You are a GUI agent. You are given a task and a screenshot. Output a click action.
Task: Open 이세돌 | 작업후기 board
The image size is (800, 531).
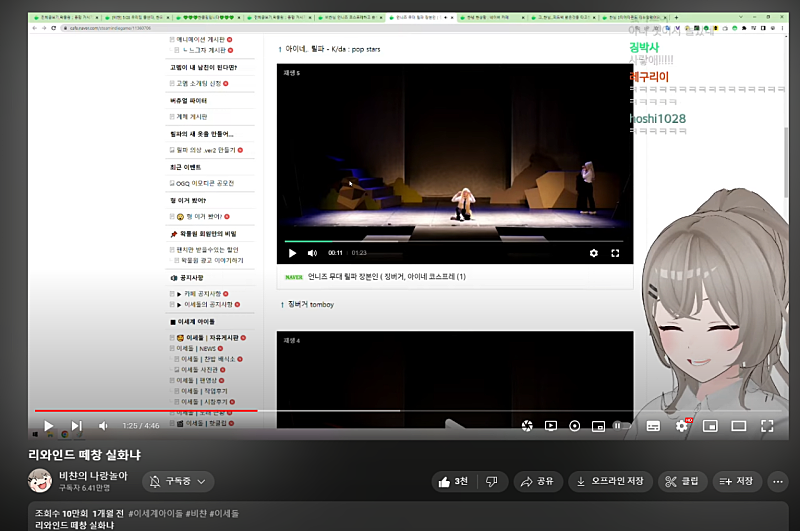coord(204,391)
